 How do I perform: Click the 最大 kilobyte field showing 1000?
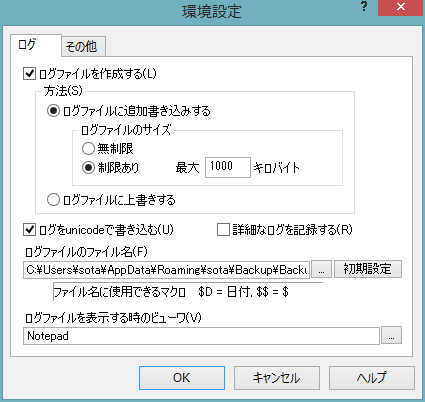coord(228,167)
